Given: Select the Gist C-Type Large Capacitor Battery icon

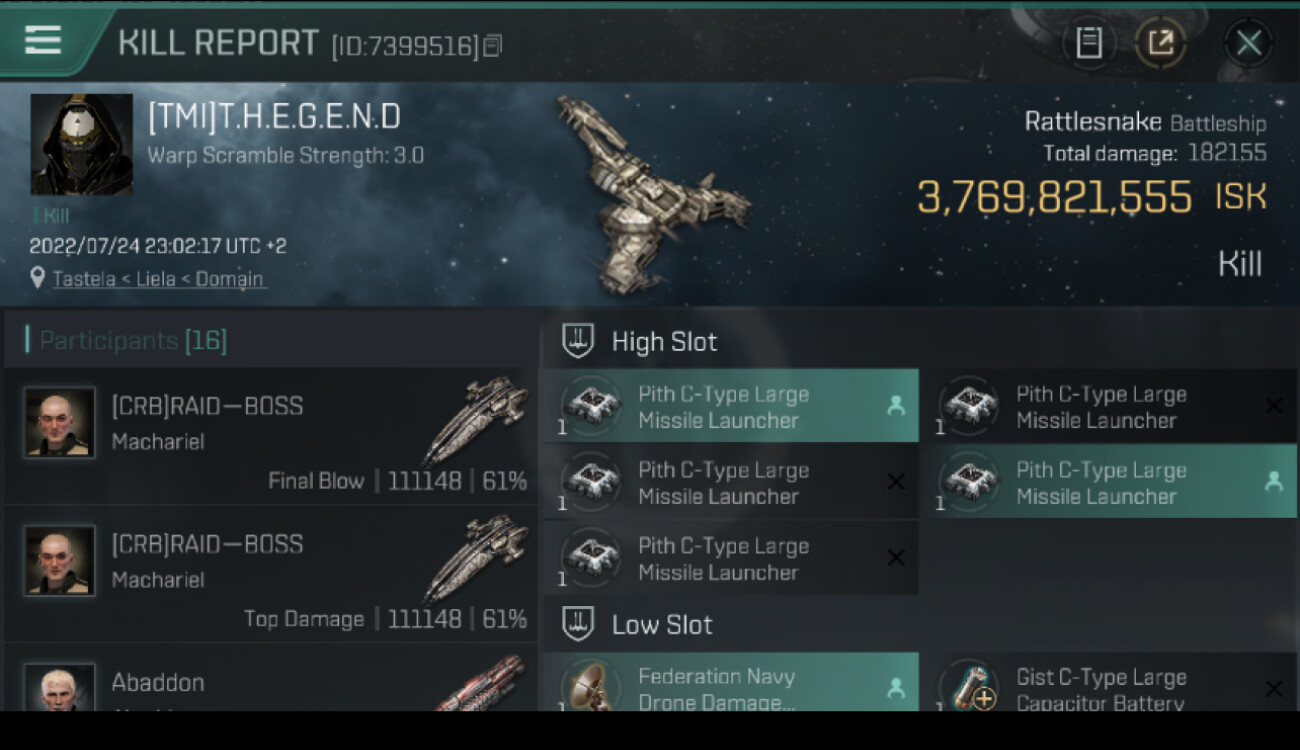Looking at the screenshot, I should 969,688.
